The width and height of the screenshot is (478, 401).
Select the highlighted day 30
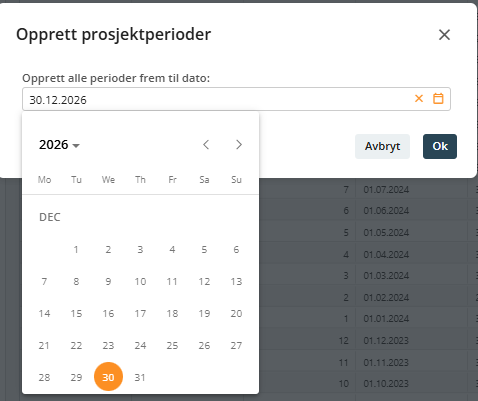pyautogui.click(x=108, y=377)
